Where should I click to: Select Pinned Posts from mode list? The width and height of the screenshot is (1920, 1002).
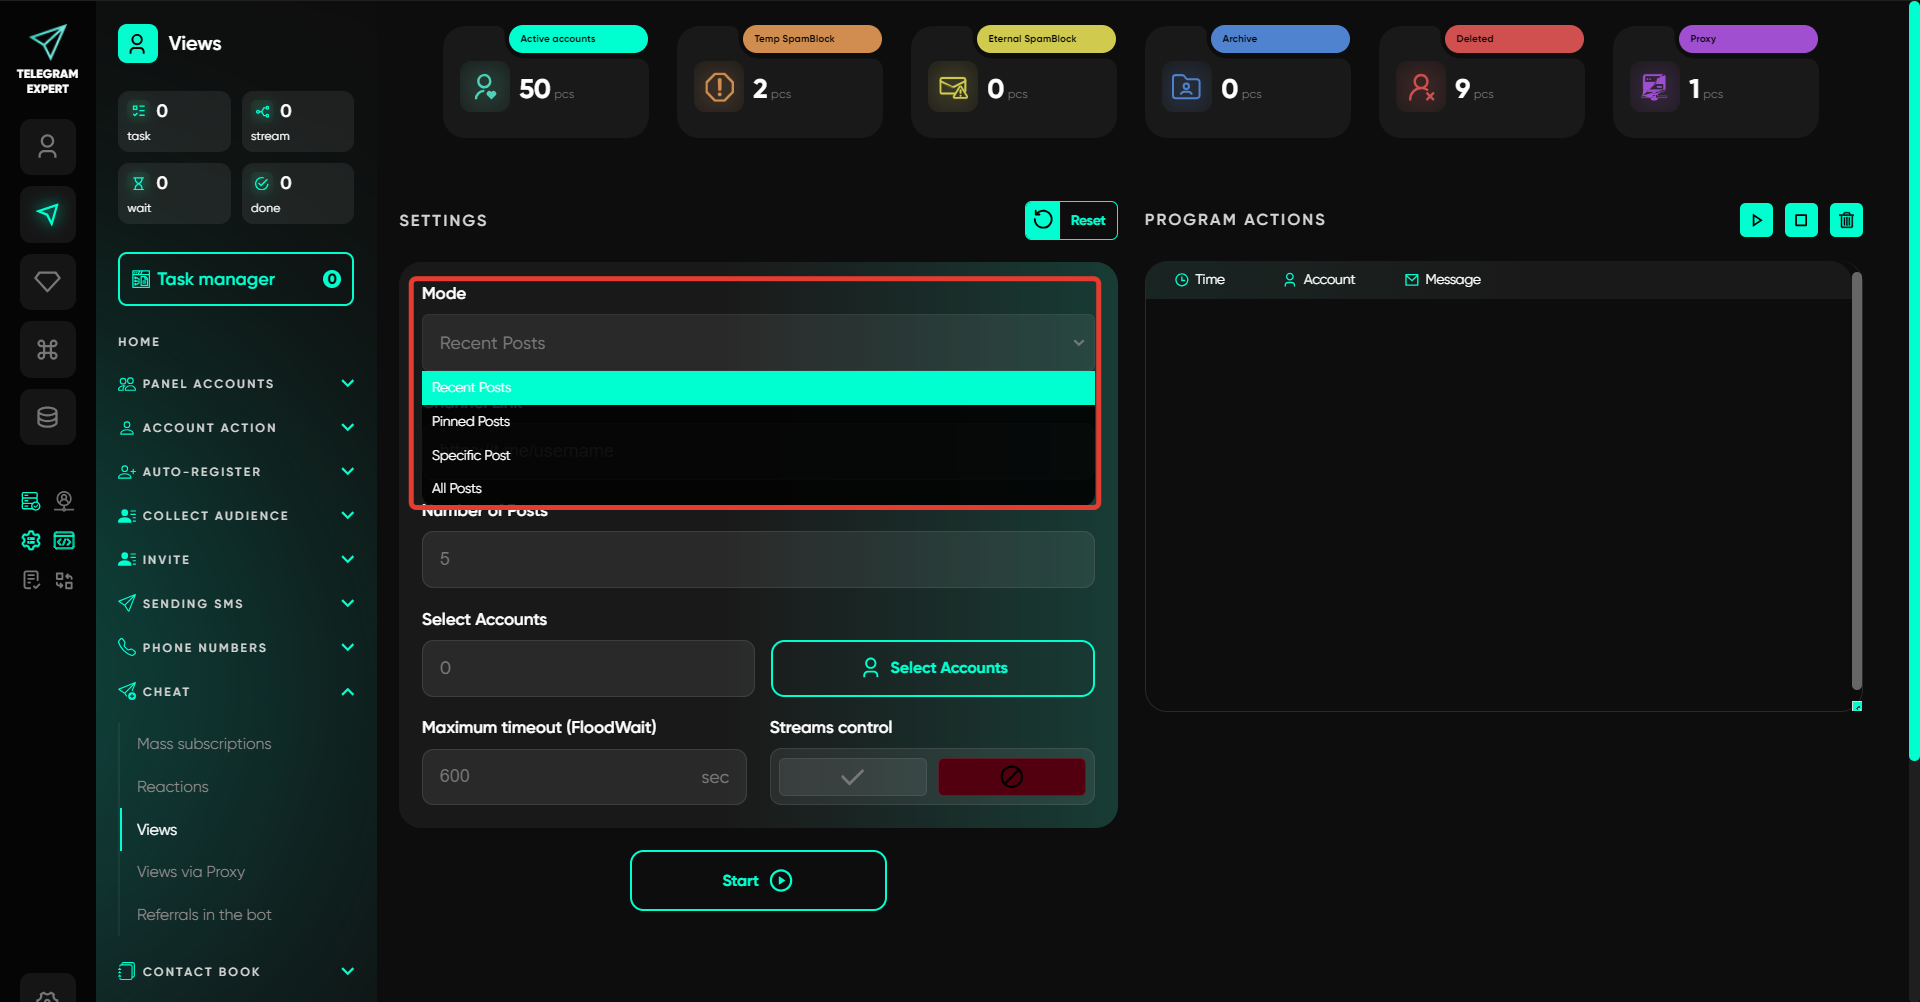(471, 421)
